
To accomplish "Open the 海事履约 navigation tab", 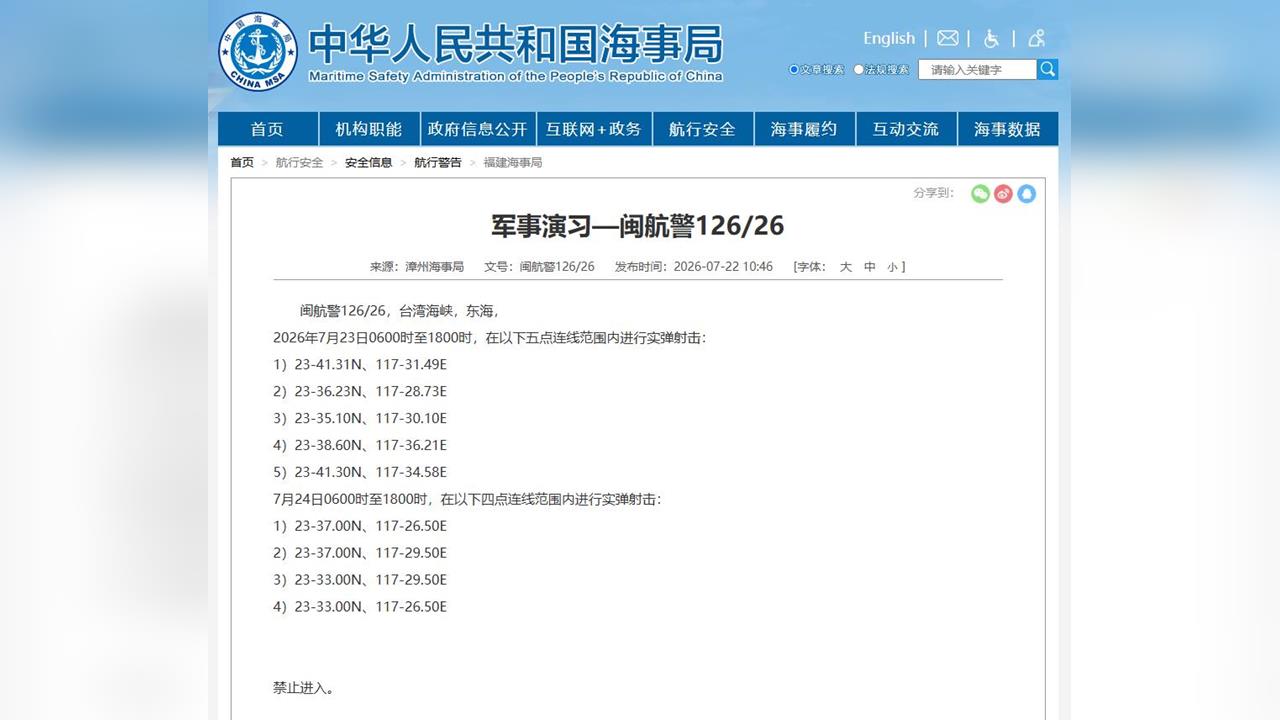I will tap(804, 129).
